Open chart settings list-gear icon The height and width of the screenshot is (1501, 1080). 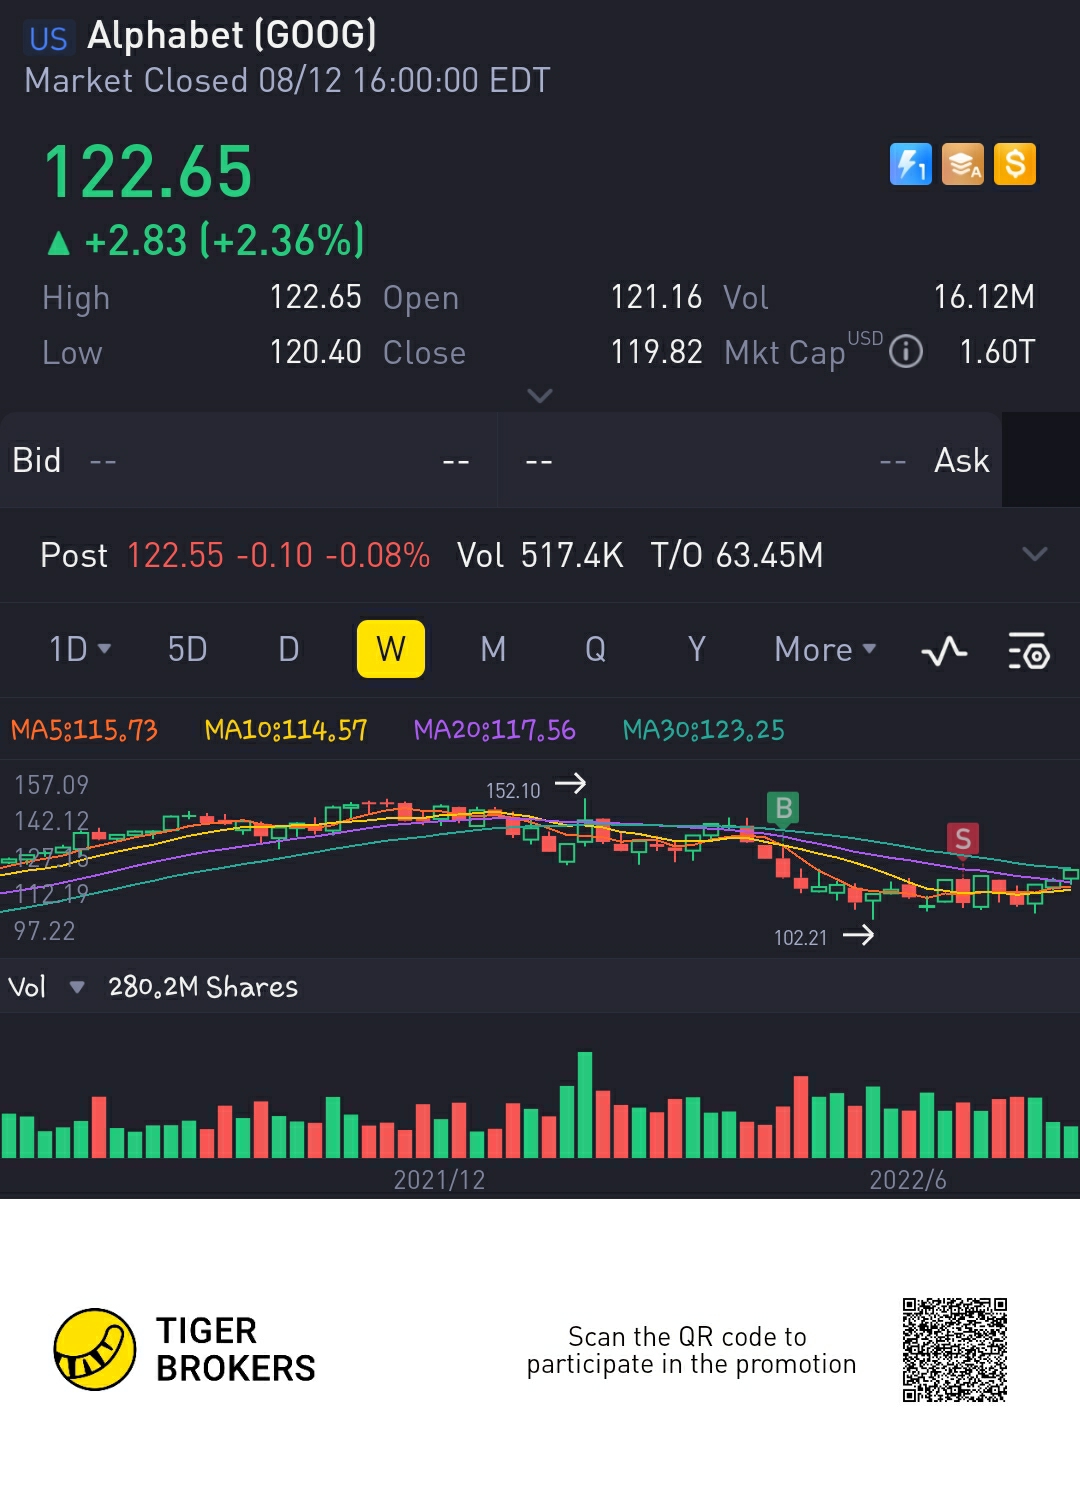pos(1029,651)
